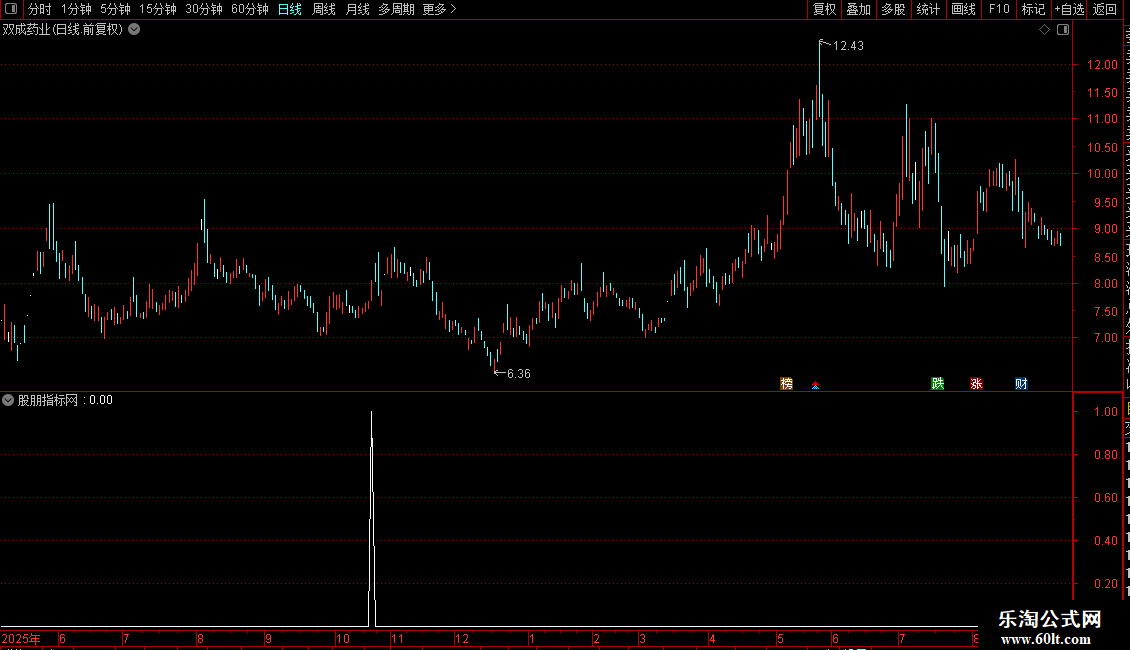Click the blue 财 marker icon
Screen dimensions: 1130x650
click(1021, 383)
